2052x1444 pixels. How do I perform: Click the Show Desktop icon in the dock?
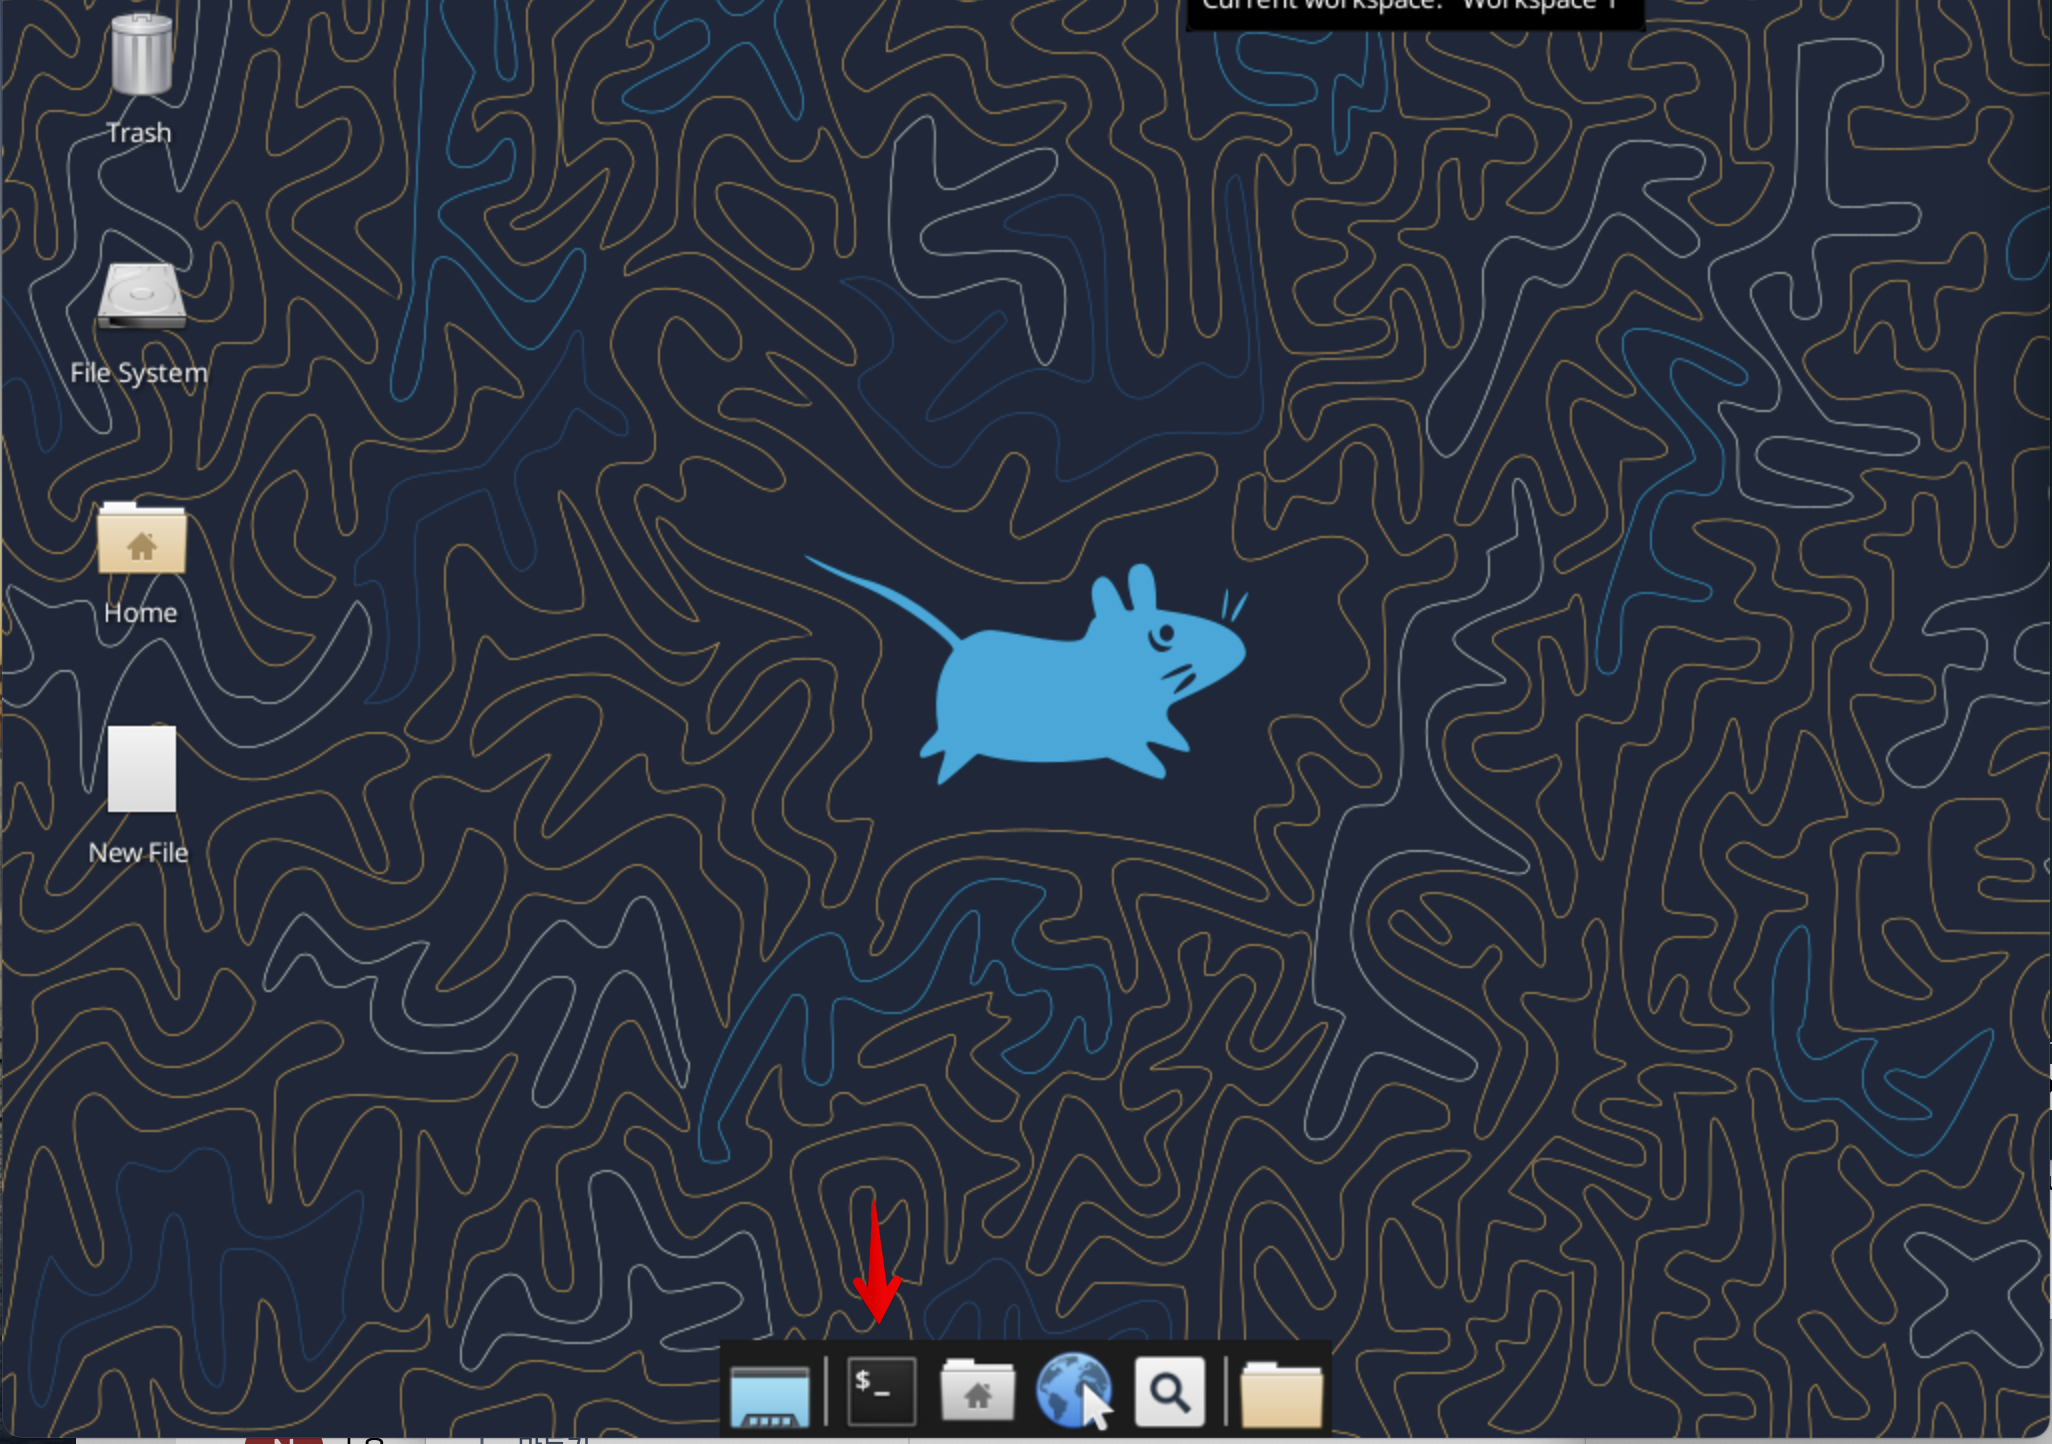click(769, 1394)
